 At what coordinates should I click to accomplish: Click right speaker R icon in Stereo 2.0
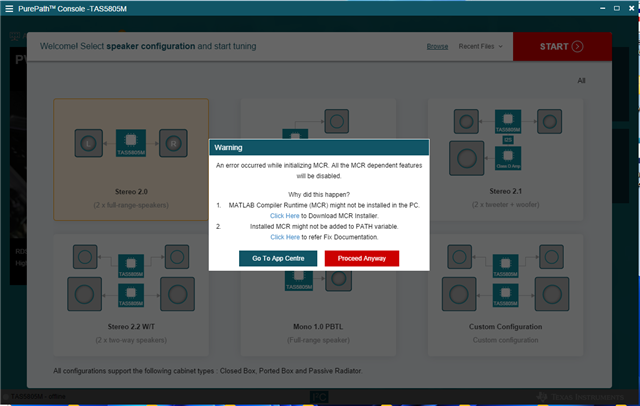point(173,143)
